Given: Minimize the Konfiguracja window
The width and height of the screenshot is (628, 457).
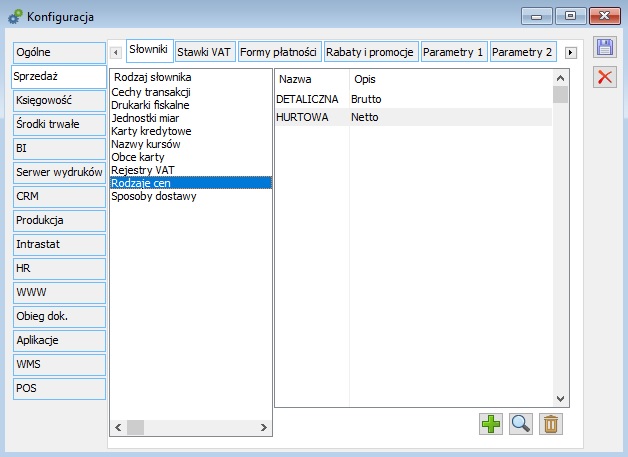Looking at the screenshot, I should [537, 16].
